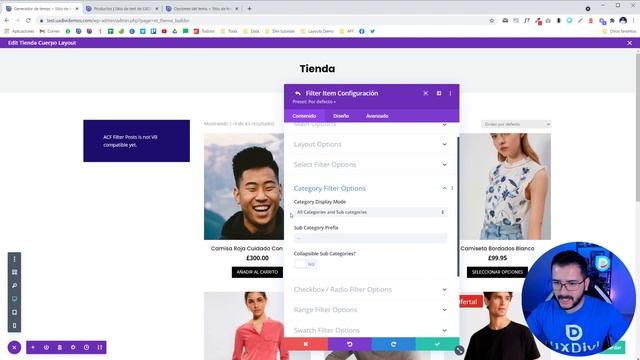640x360 pixels.
Task: Select phone view in left toolbar
Action: (14, 326)
